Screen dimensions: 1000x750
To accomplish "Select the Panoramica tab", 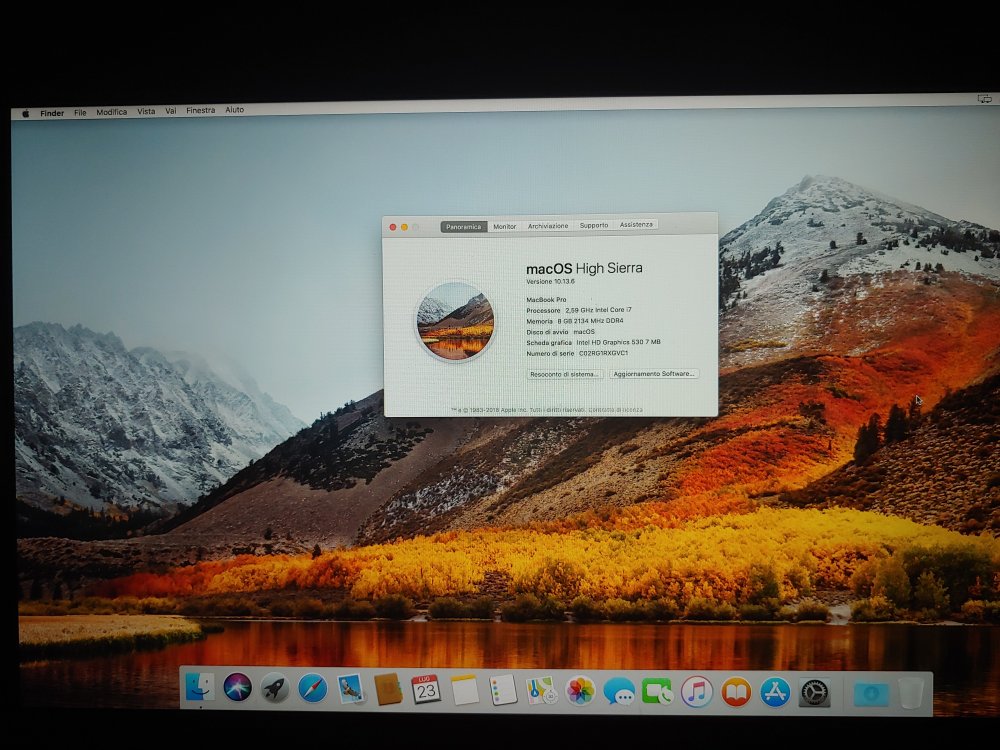I will (464, 226).
